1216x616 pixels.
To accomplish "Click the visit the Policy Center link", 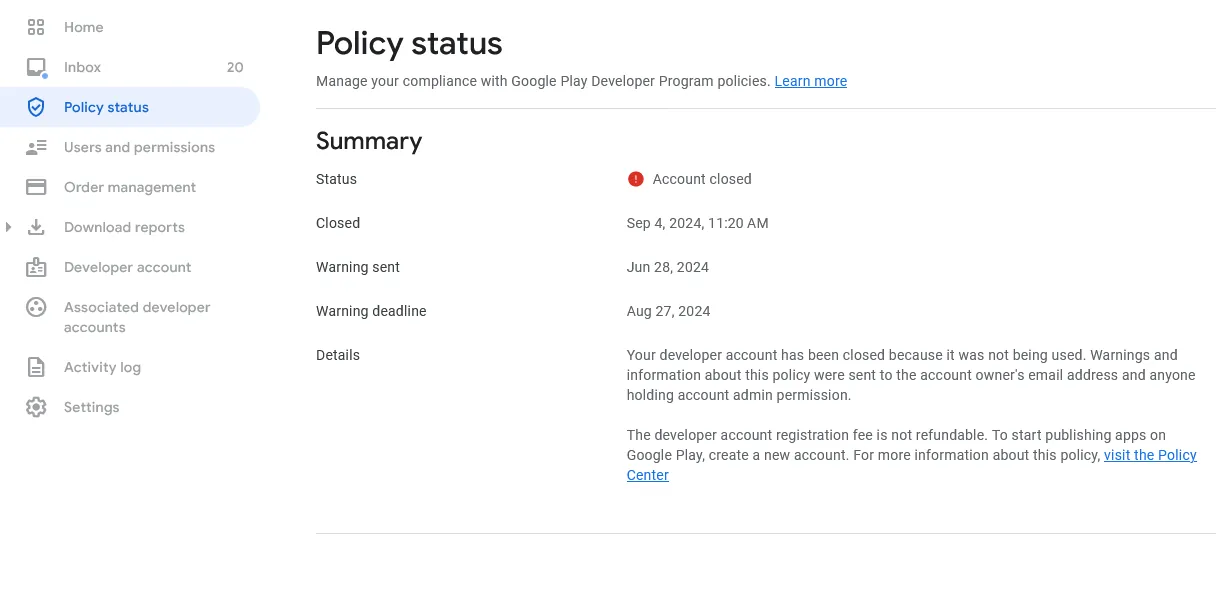I will point(1150,455).
